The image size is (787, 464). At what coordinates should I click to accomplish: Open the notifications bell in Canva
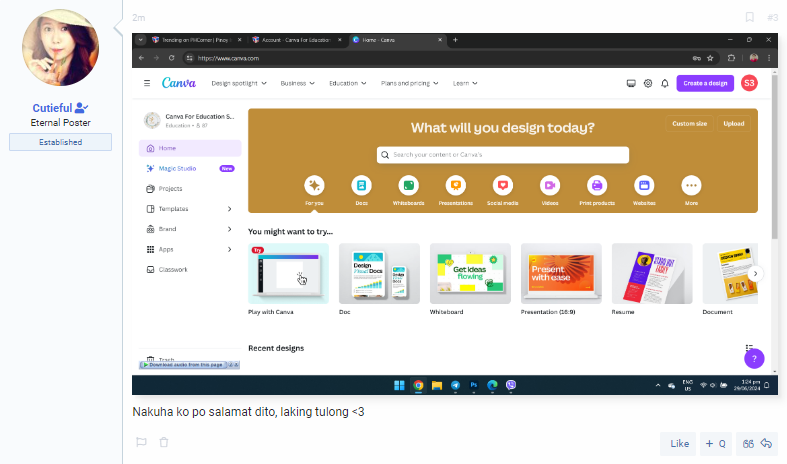[x=665, y=83]
